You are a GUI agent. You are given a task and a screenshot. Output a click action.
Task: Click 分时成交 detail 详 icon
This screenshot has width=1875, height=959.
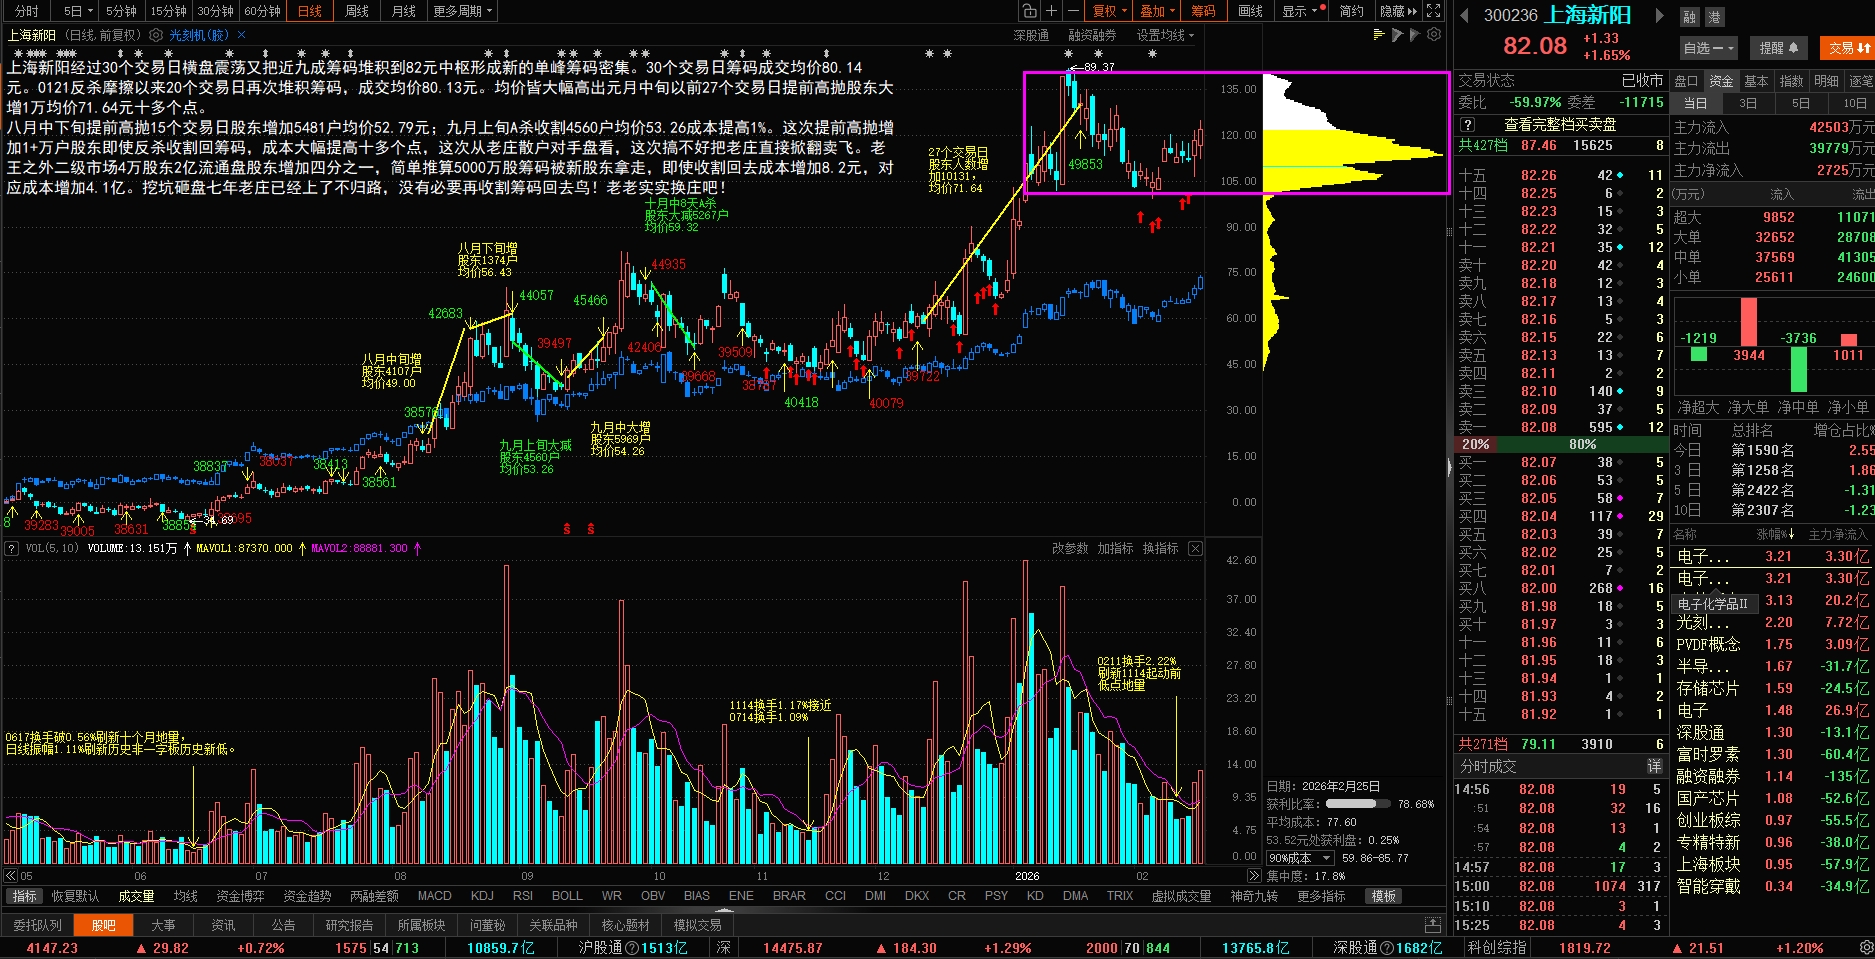(x=1655, y=766)
